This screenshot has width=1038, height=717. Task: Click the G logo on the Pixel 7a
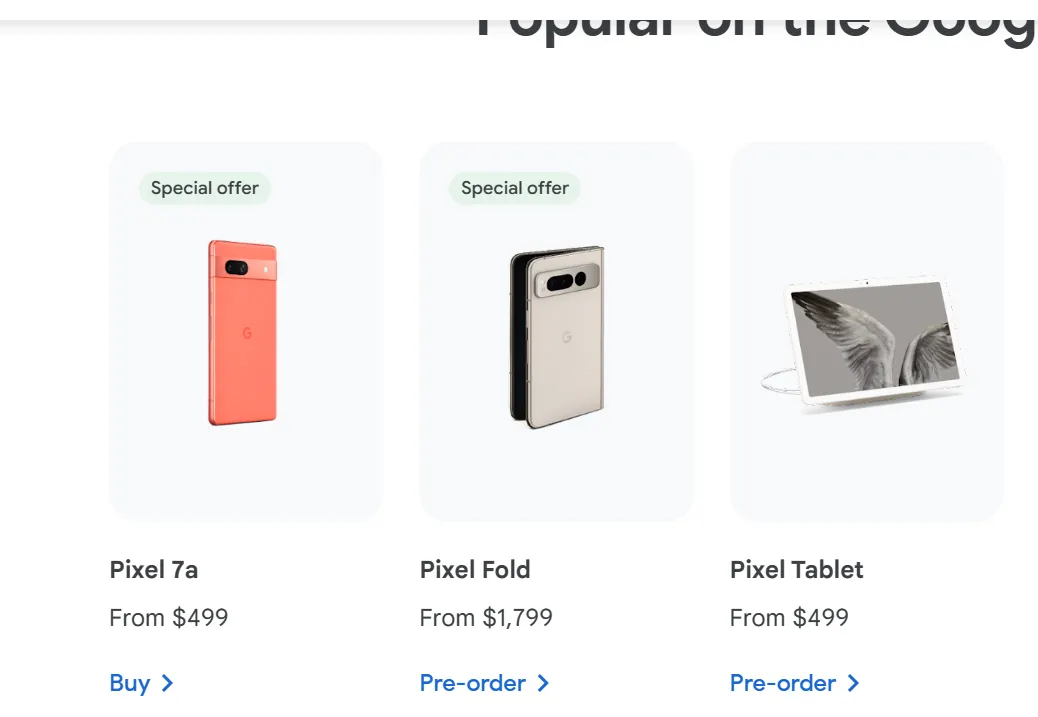(246, 333)
